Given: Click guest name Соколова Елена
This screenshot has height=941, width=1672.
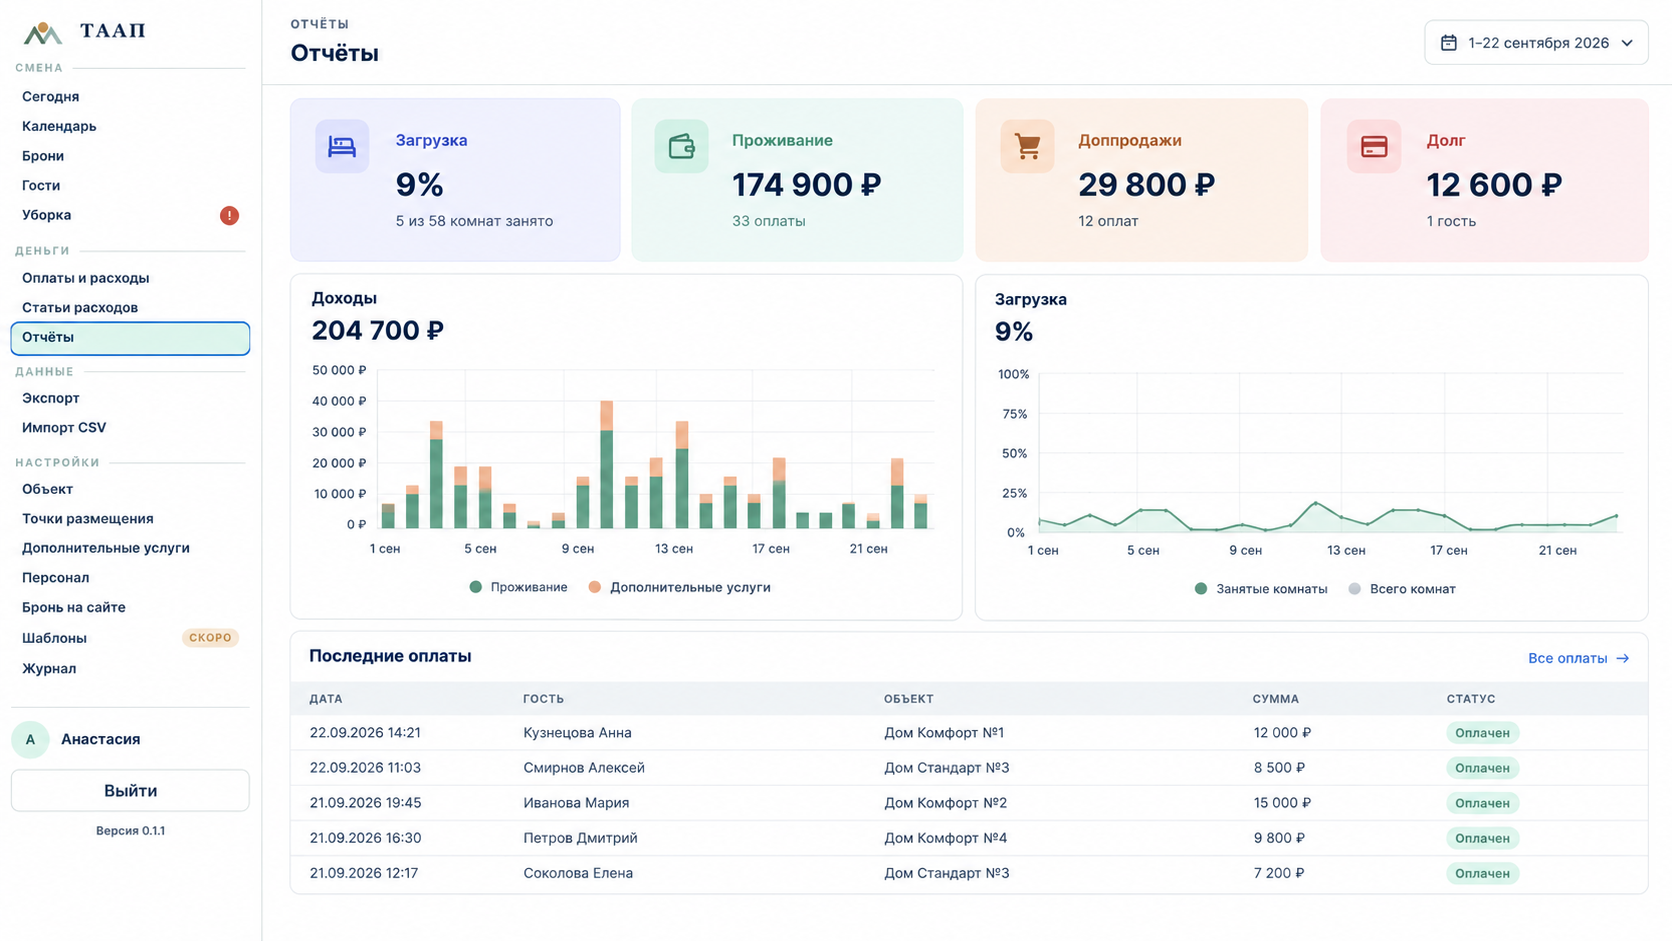Looking at the screenshot, I should coord(578,873).
